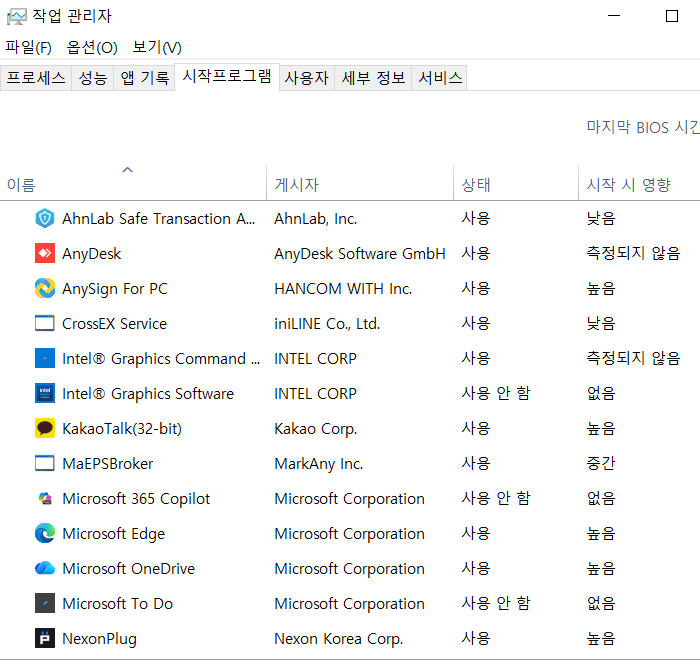Click the sort arrow above 이름
This screenshot has width=700, height=665.
(x=128, y=170)
